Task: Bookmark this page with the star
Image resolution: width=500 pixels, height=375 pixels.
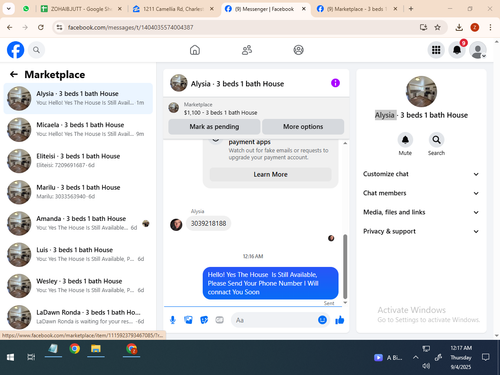Action: (438, 27)
